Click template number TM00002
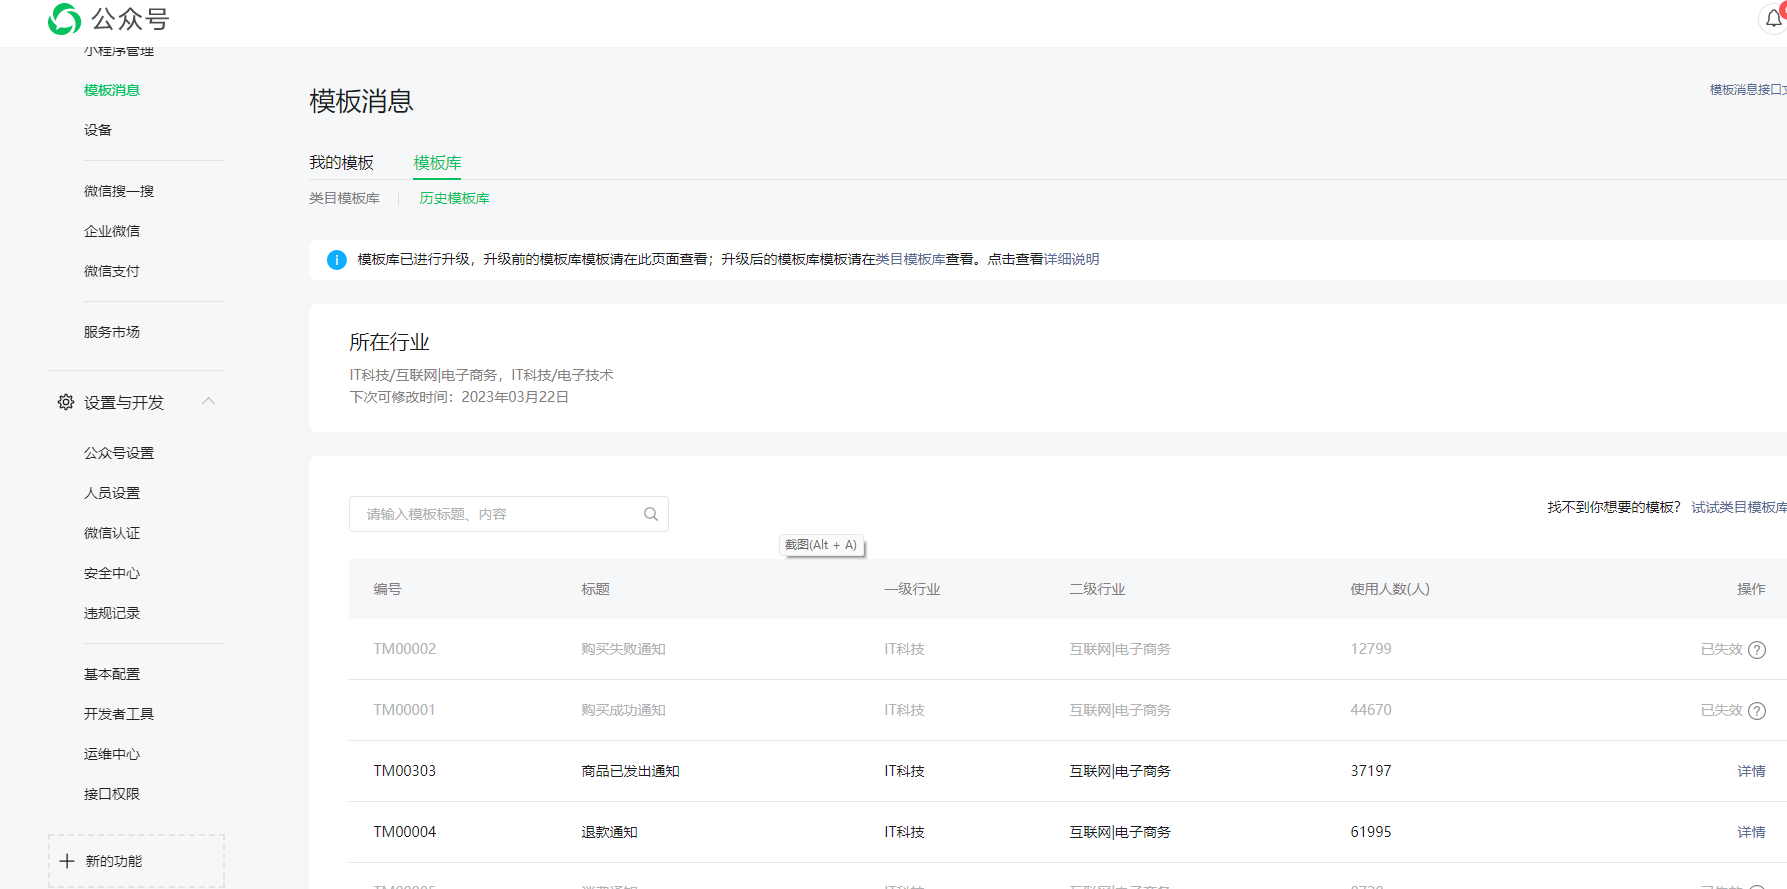1787x889 pixels. tap(405, 649)
